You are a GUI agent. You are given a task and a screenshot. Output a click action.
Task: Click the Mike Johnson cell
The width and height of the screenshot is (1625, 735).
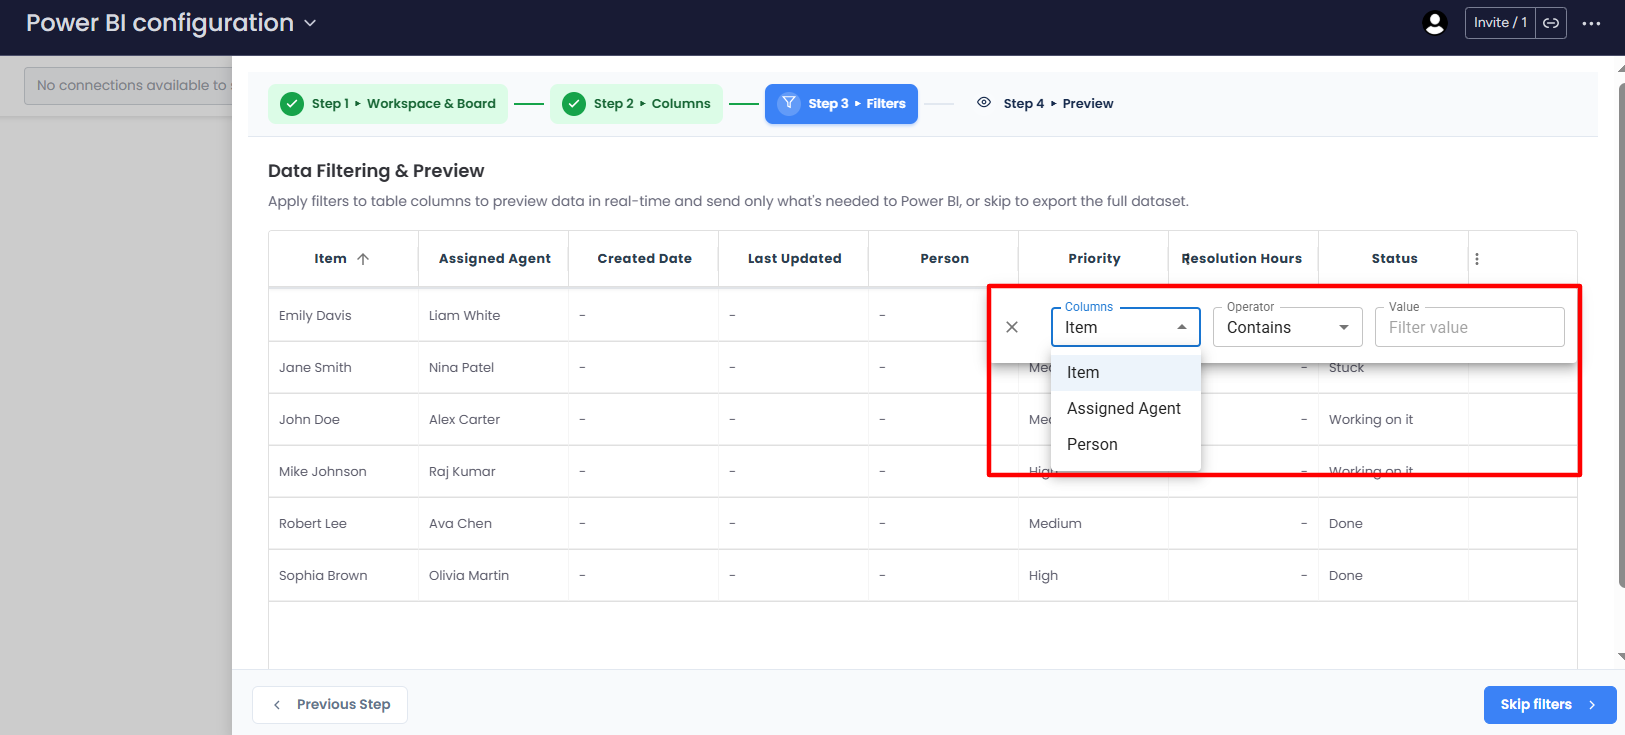click(x=343, y=472)
